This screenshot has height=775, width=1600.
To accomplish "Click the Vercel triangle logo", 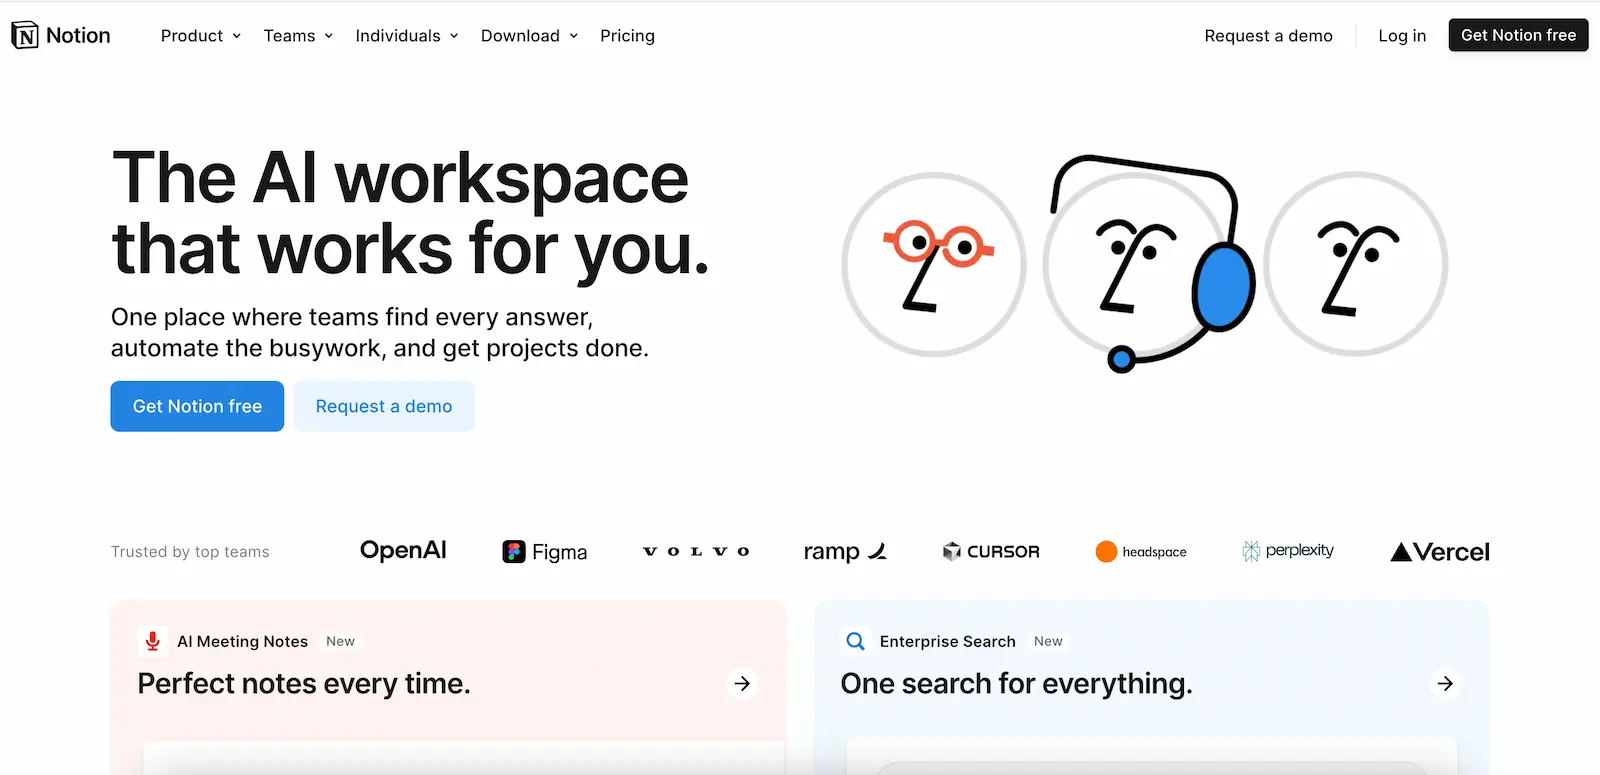I will pos(1401,551).
